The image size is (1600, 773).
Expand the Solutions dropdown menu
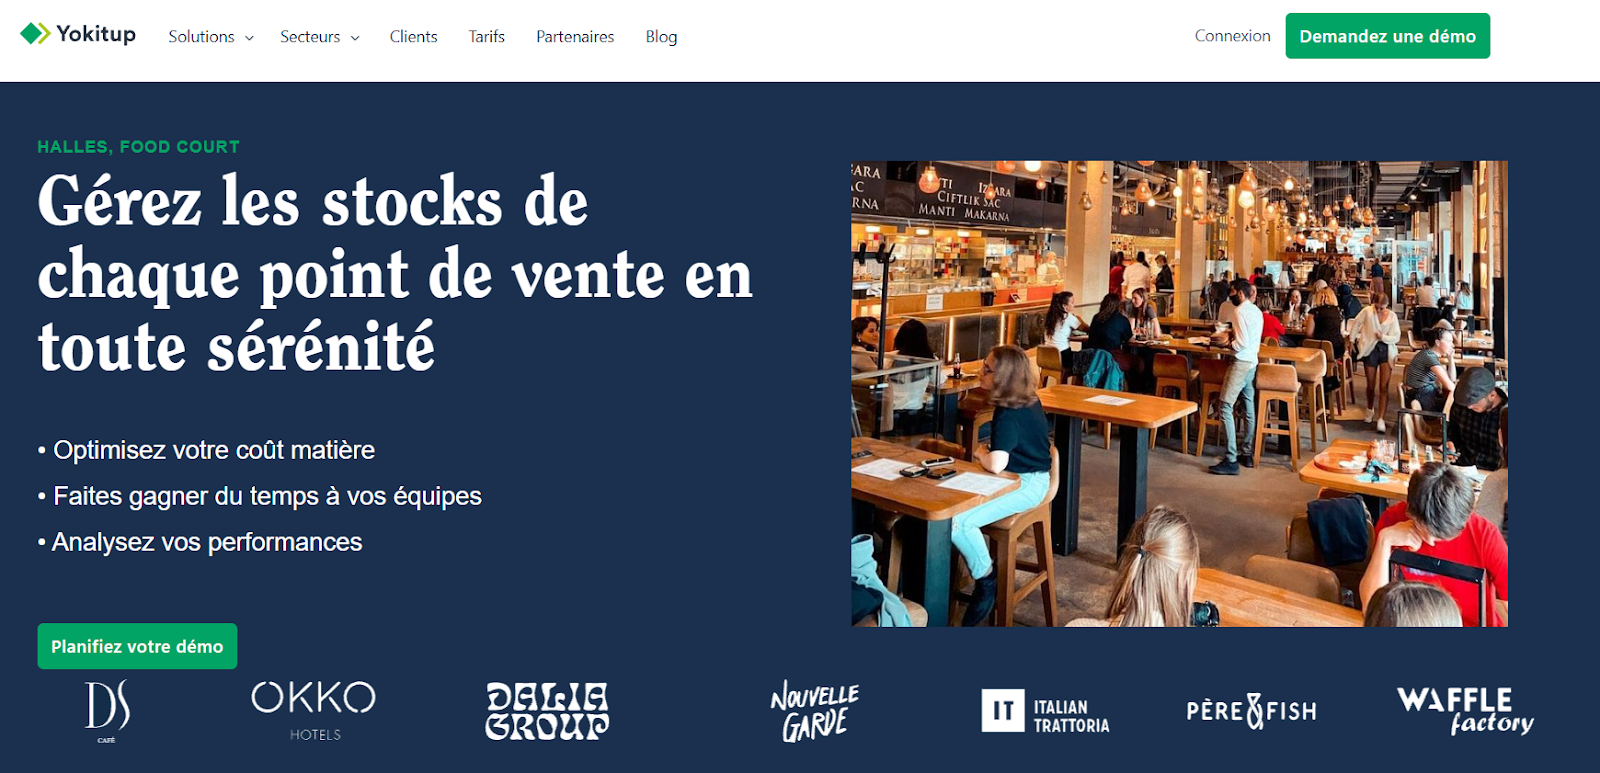[211, 37]
